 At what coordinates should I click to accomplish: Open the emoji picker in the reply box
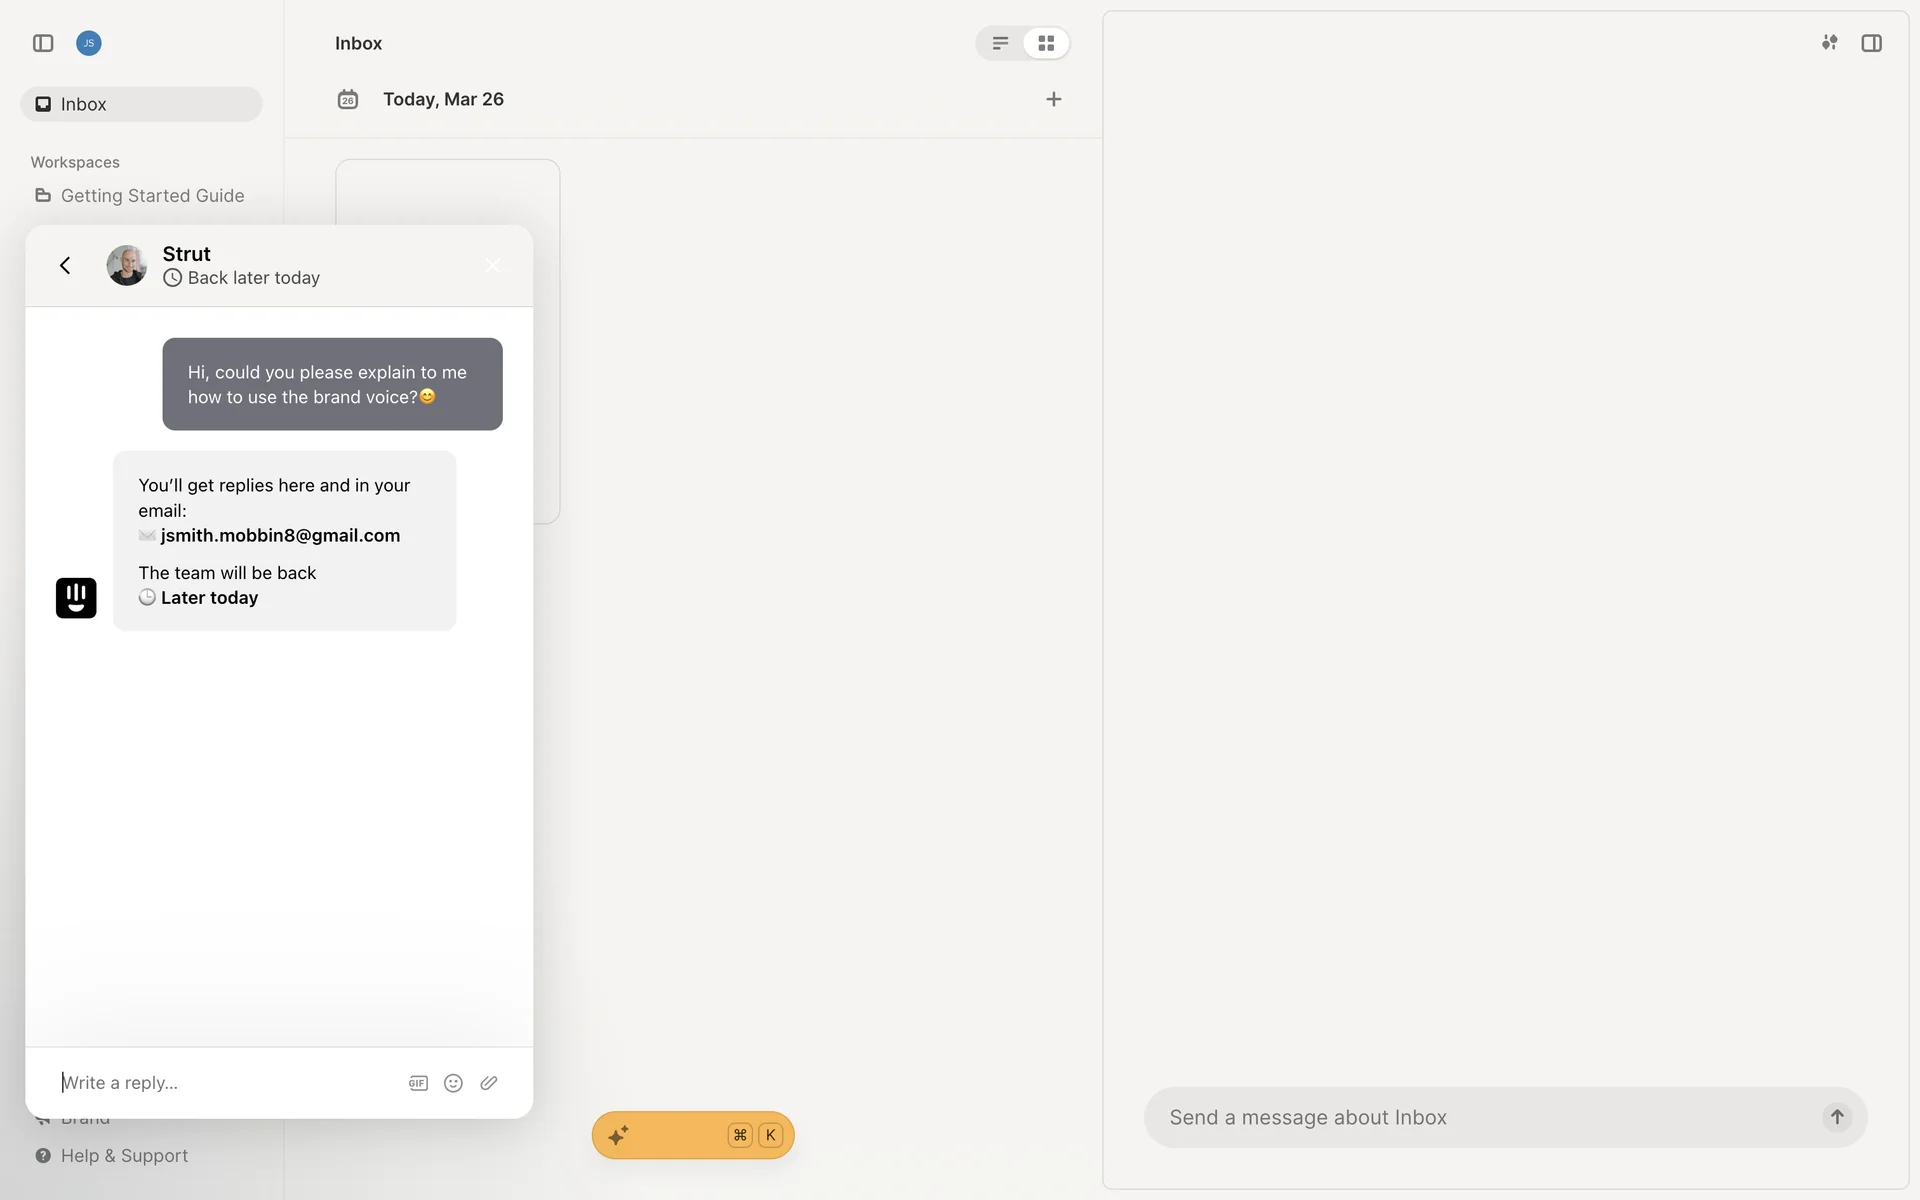click(453, 1083)
